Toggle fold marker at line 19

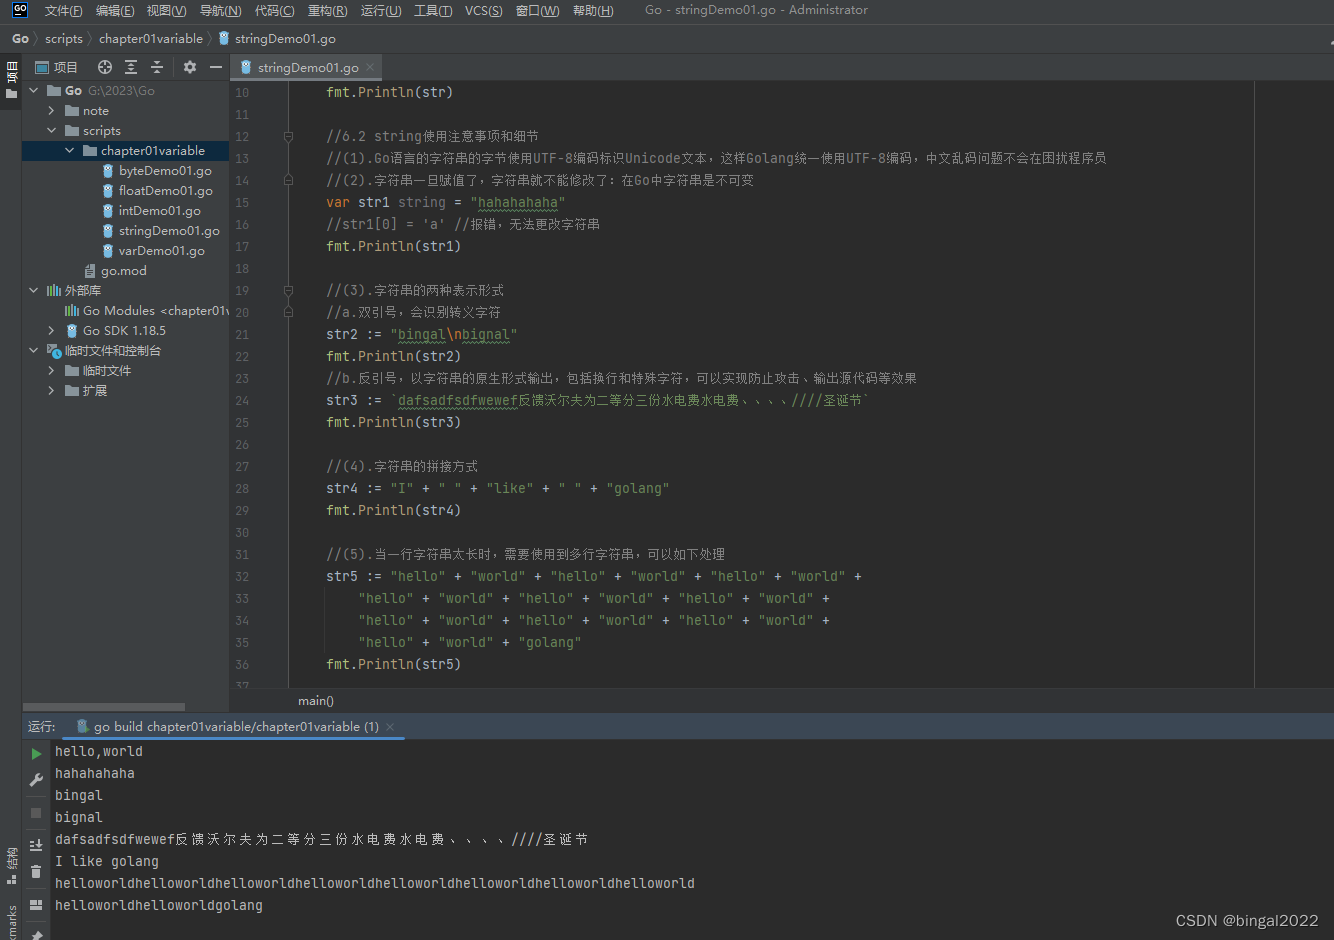tap(288, 290)
